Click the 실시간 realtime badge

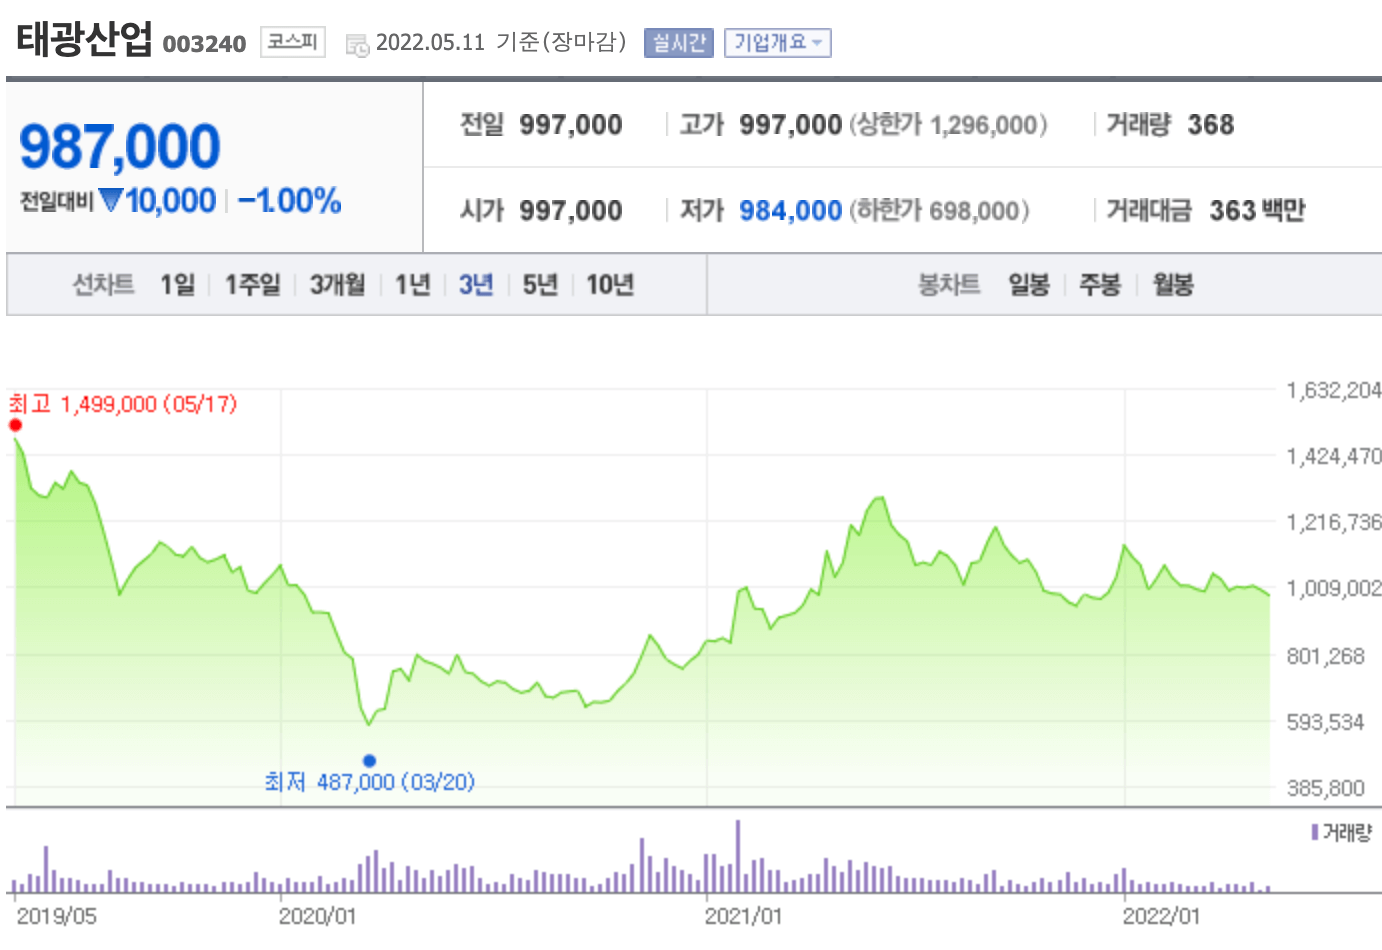[x=679, y=43]
